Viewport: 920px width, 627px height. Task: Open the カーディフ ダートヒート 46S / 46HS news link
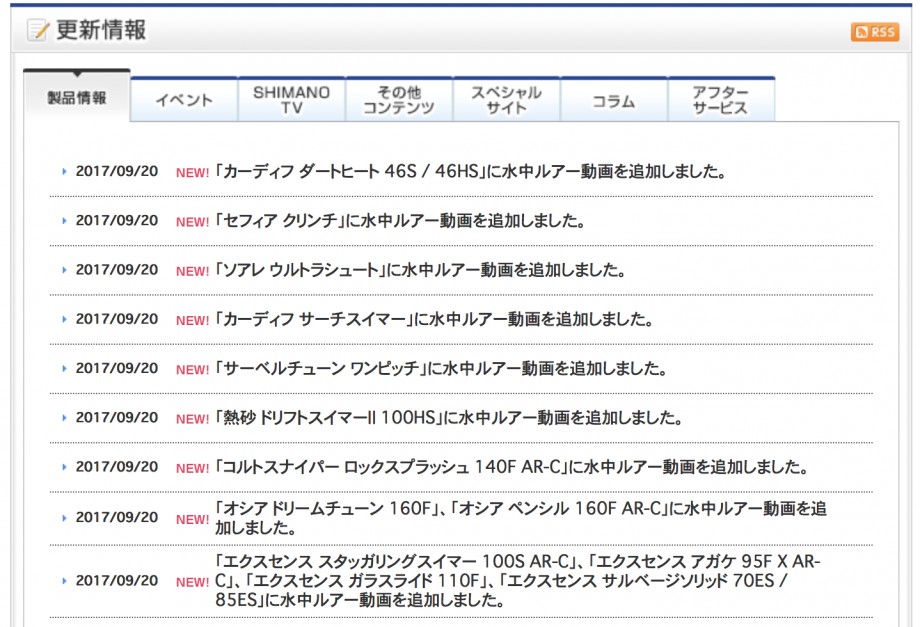click(x=471, y=171)
